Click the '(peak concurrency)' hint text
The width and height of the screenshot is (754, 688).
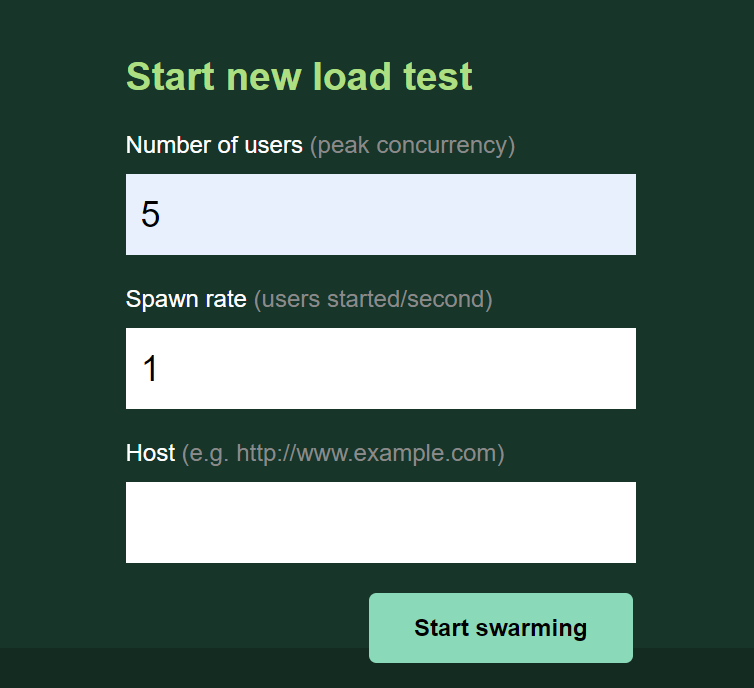[412, 145]
